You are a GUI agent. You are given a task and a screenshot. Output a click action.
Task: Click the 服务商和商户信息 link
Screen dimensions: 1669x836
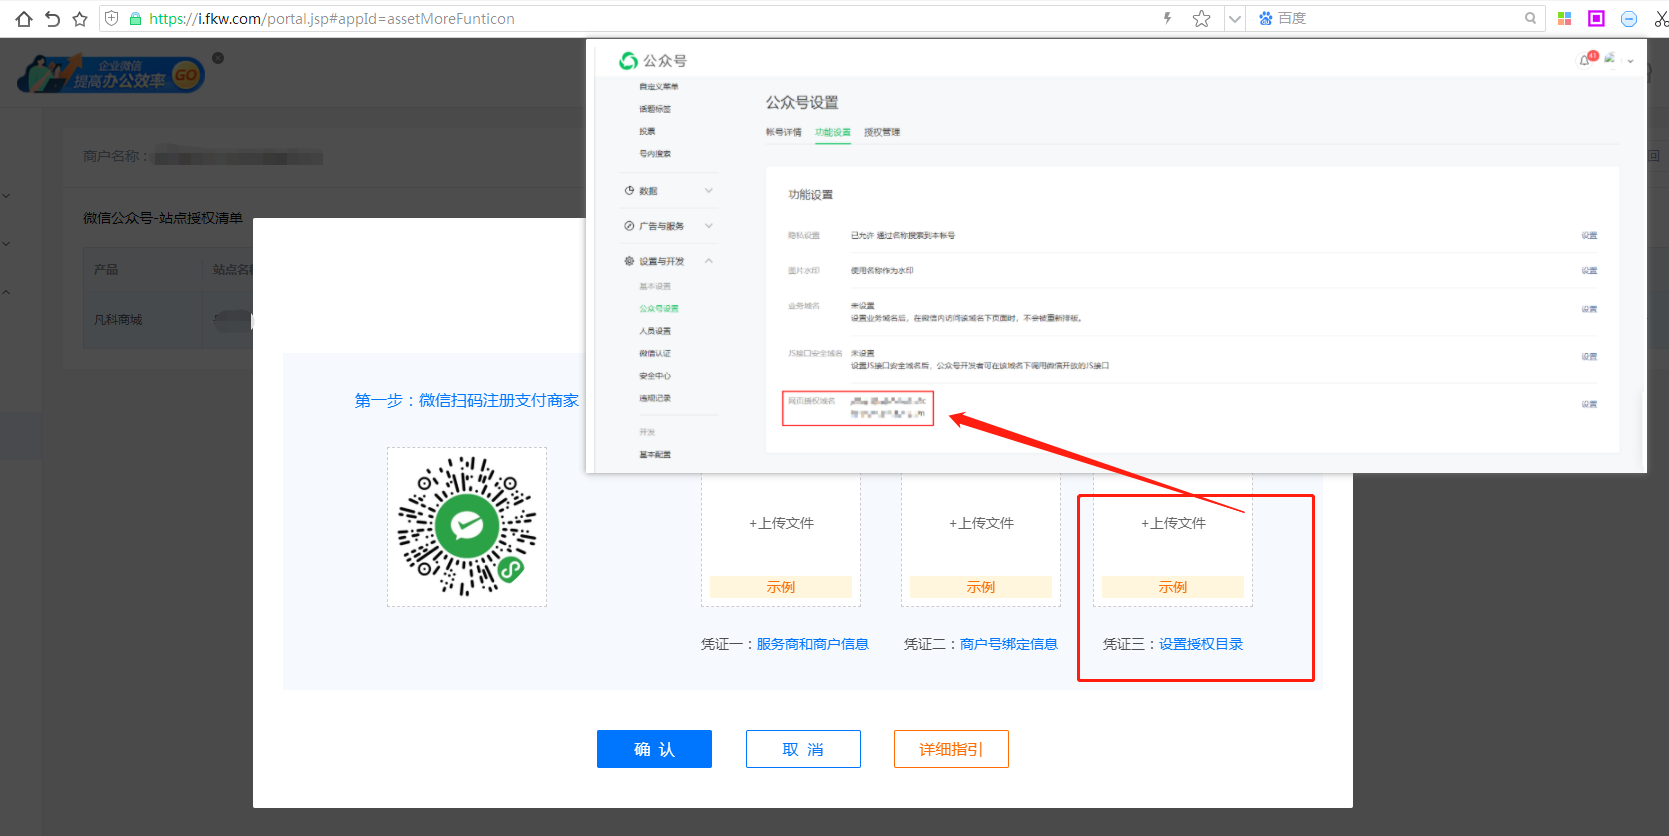(x=812, y=644)
